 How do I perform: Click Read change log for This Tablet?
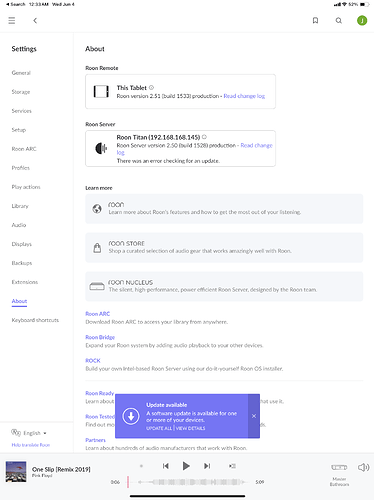pyautogui.click(x=244, y=96)
